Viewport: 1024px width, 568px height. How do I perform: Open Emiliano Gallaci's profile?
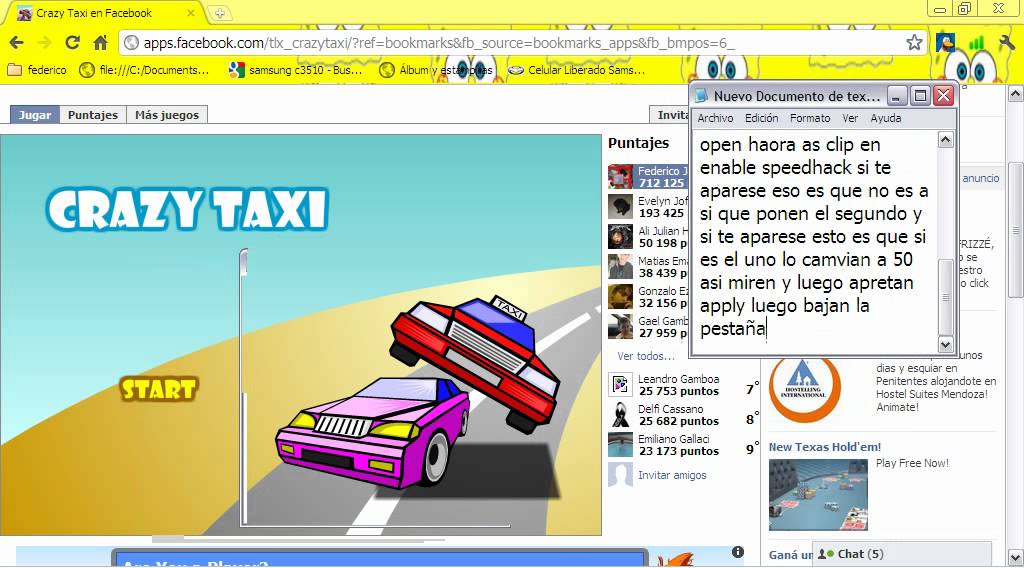[x=674, y=439]
